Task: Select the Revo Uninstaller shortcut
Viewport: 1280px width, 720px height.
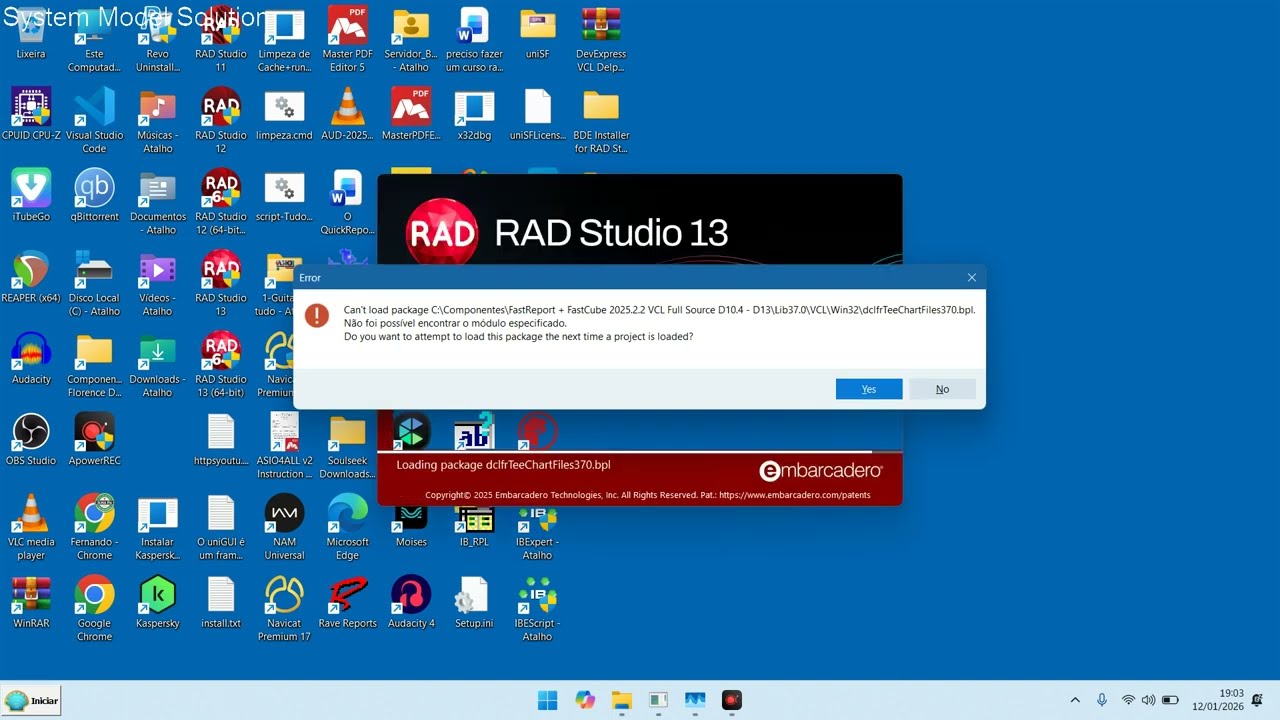Action: coord(157,40)
